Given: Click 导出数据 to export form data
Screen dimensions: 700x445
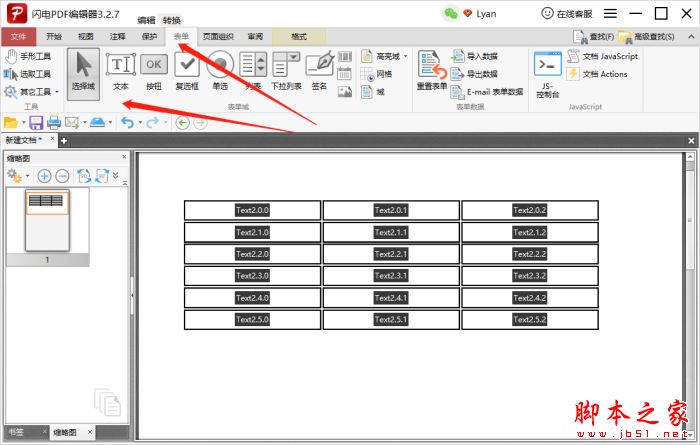Looking at the screenshot, I should [x=474, y=74].
